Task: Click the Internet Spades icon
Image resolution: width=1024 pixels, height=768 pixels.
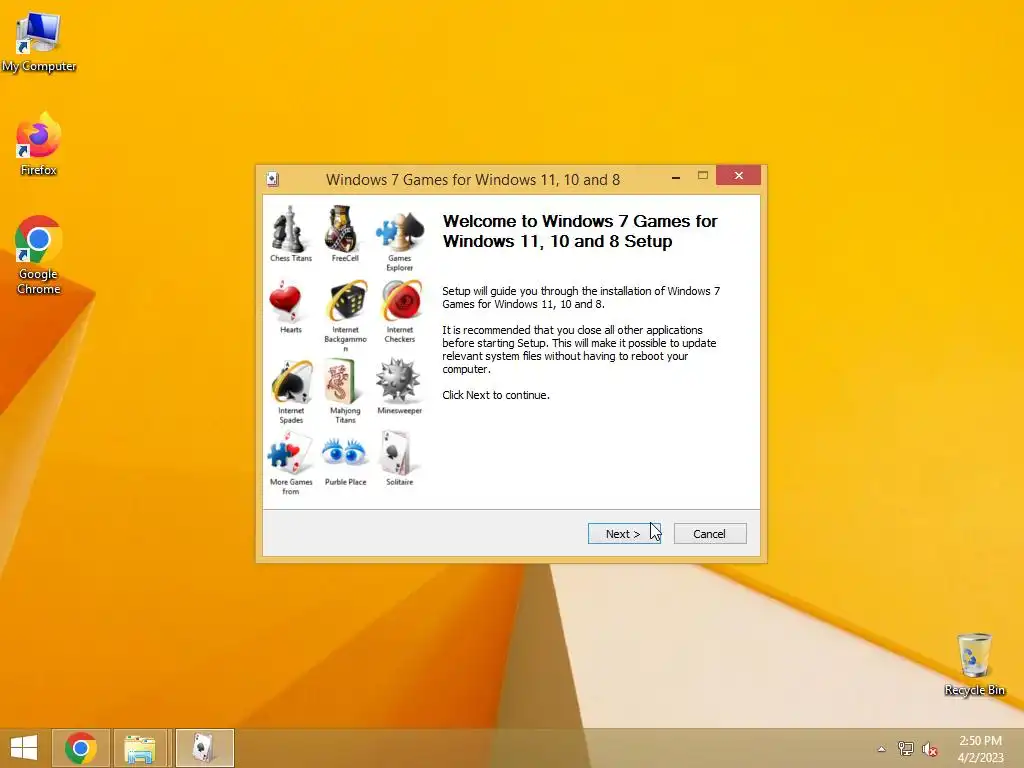Action: [291, 381]
